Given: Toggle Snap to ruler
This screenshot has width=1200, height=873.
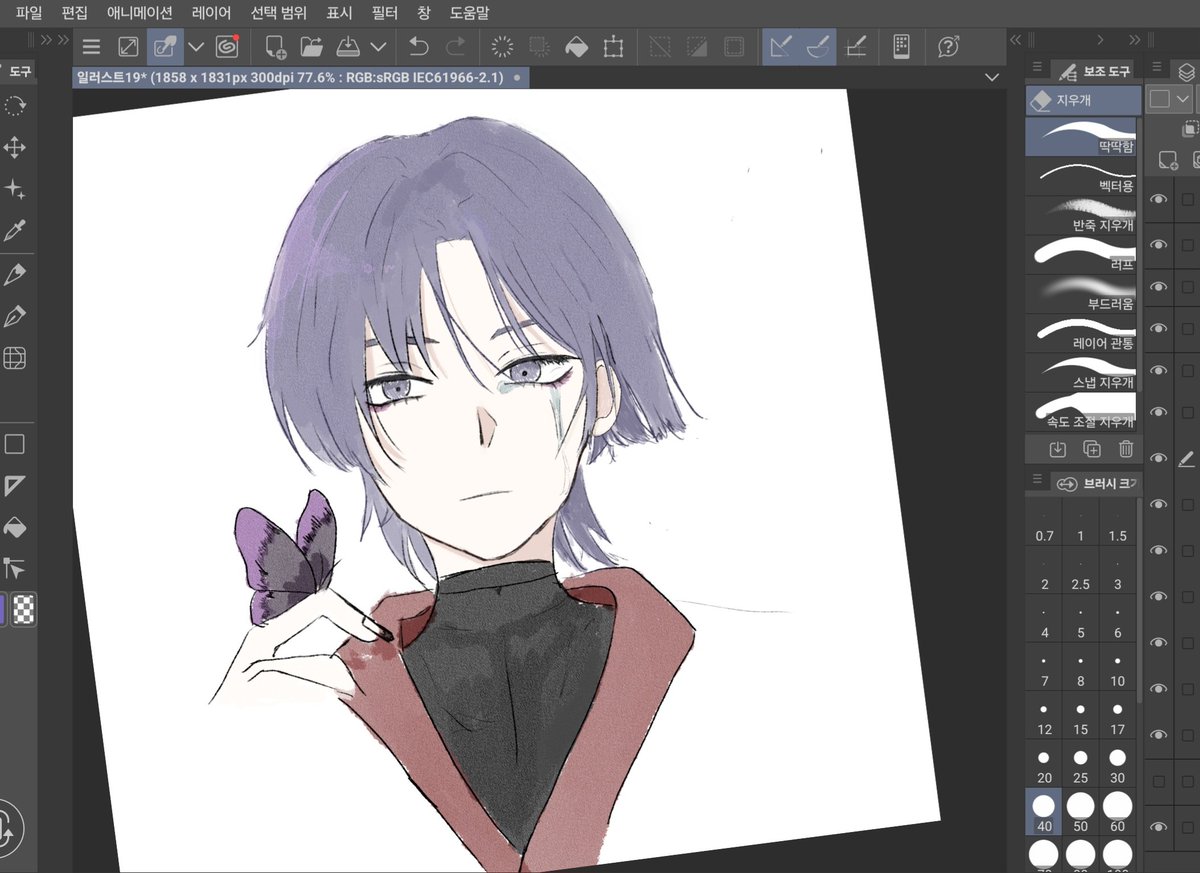Looking at the screenshot, I should pos(780,47).
